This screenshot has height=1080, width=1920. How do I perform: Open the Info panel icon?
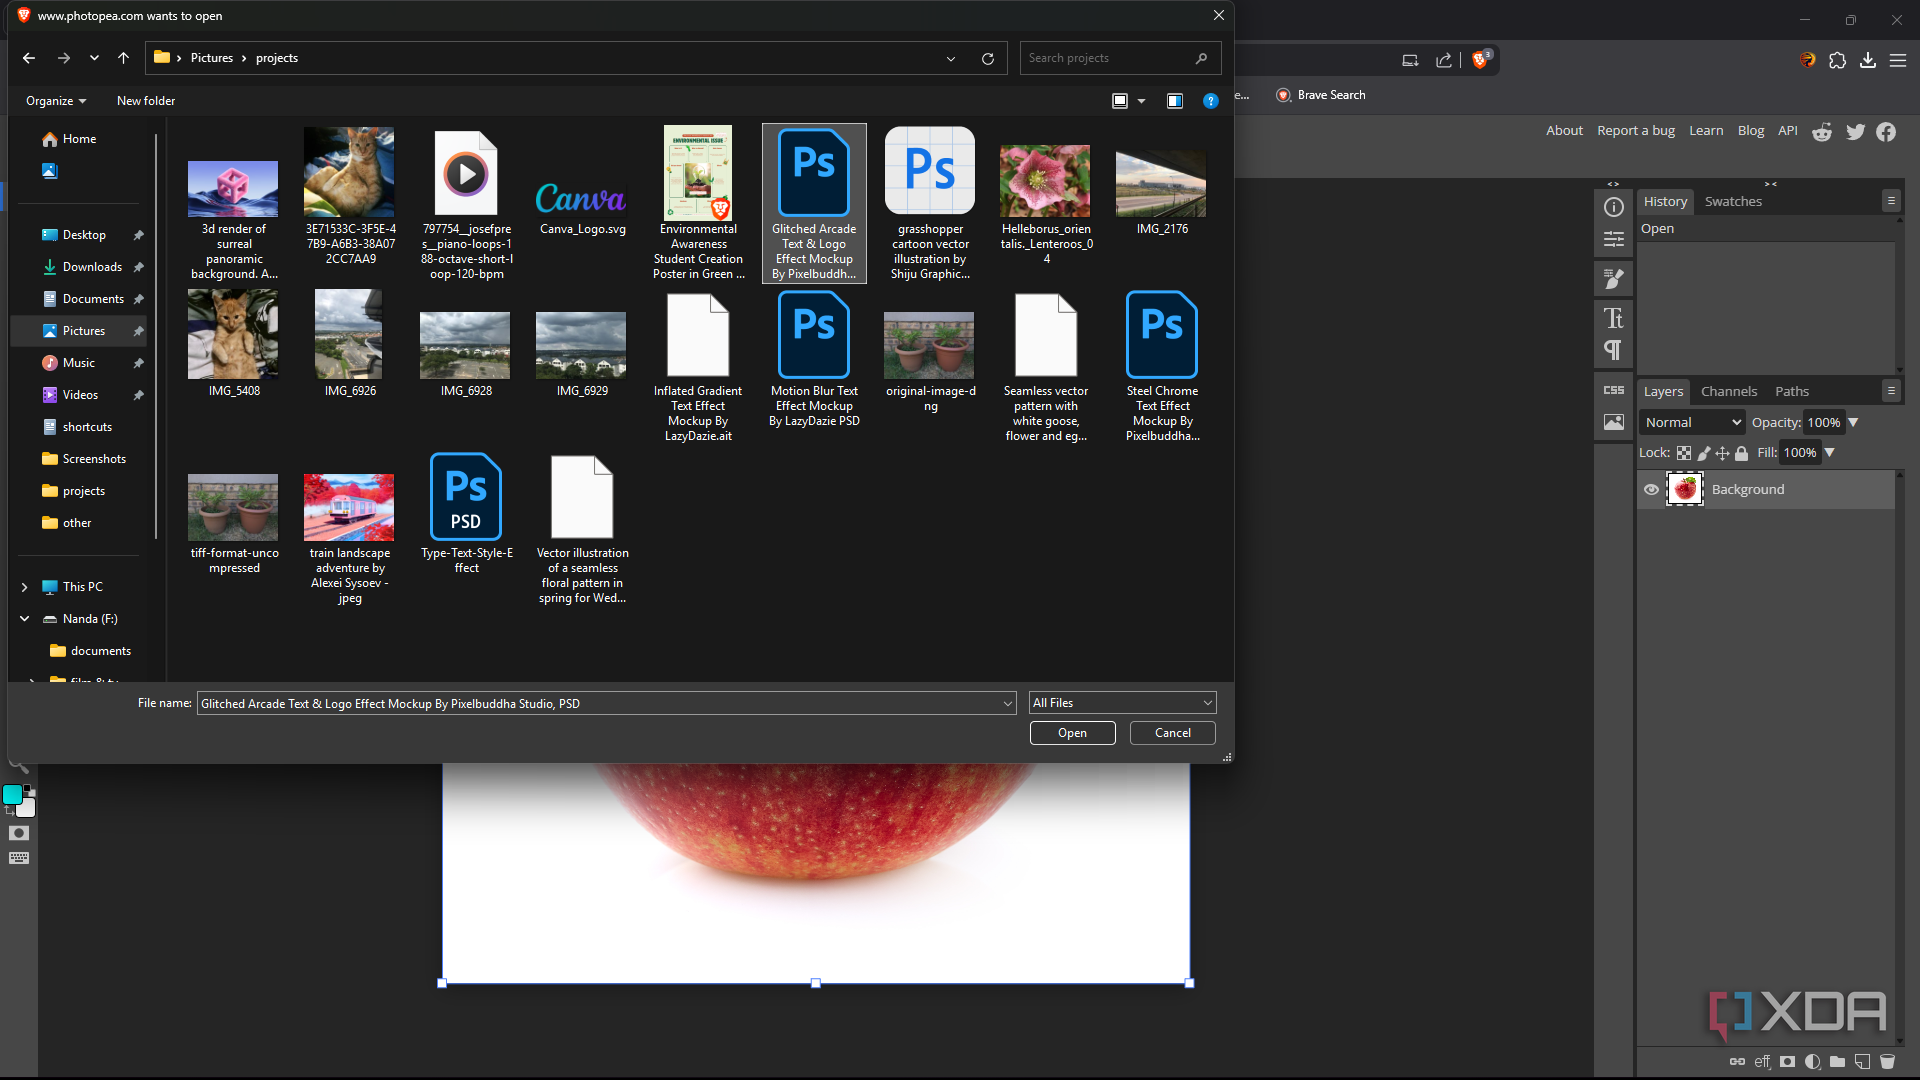tap(1613, 207)
